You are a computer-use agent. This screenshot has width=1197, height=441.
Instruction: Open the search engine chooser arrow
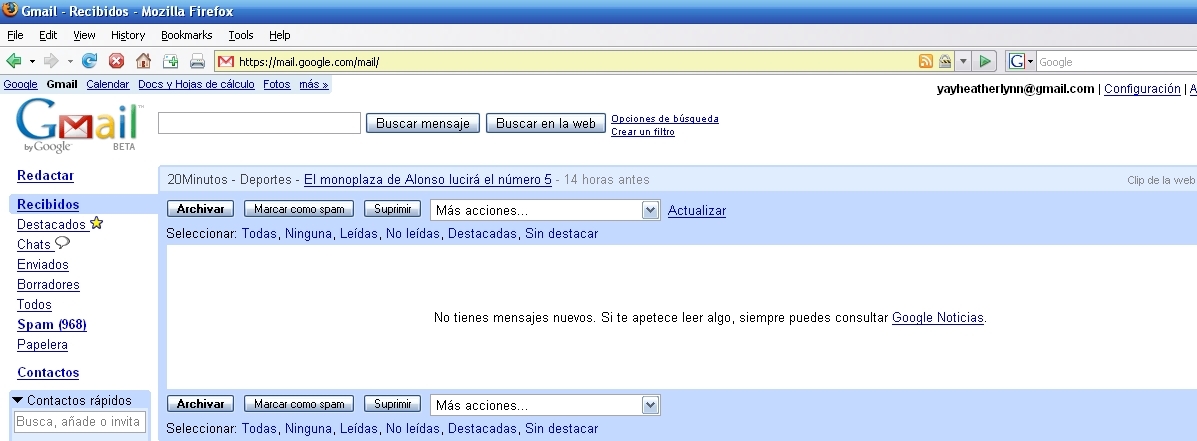(1031, 62)
